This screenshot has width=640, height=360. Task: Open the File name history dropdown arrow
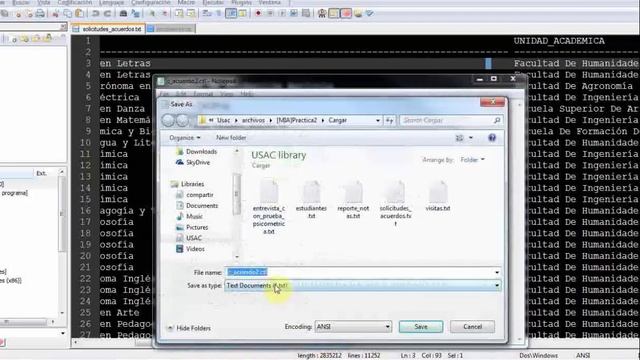[x=497, y=272]
